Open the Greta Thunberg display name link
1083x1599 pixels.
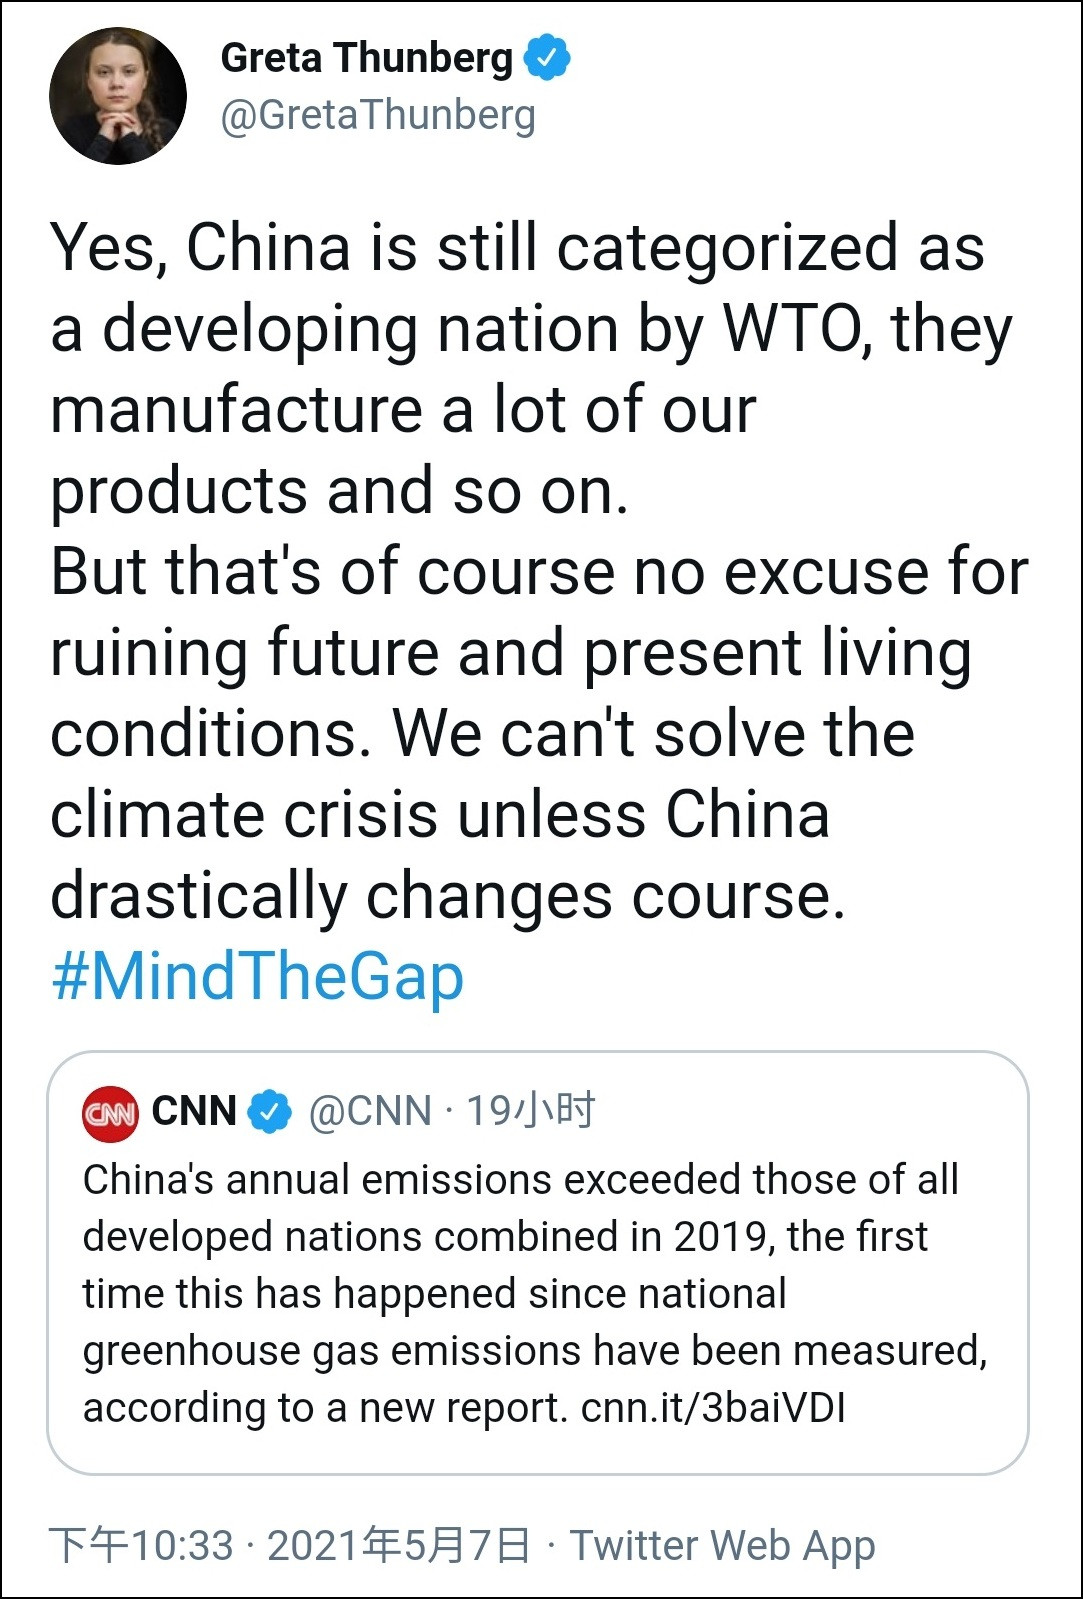[366, 58]
